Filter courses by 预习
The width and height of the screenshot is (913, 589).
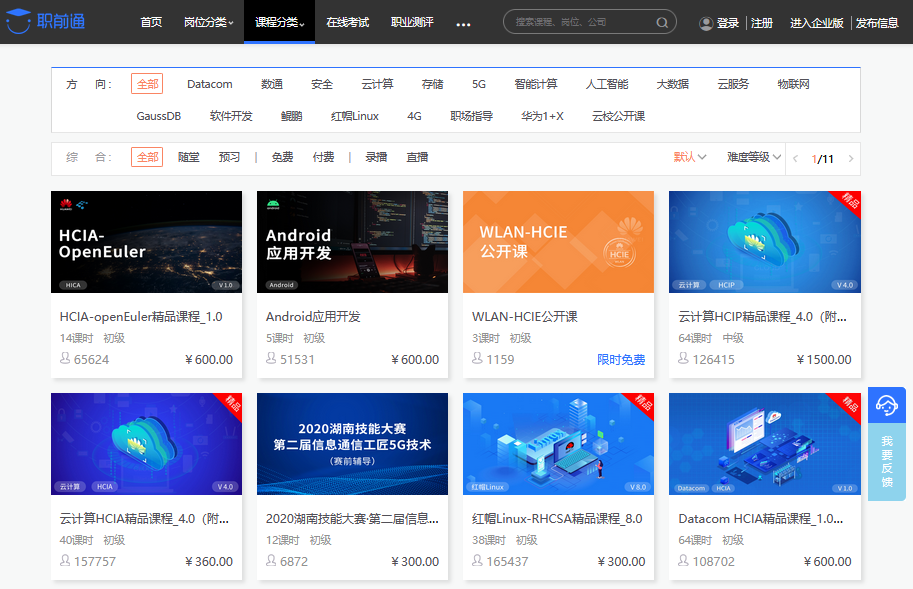[229, 157]
